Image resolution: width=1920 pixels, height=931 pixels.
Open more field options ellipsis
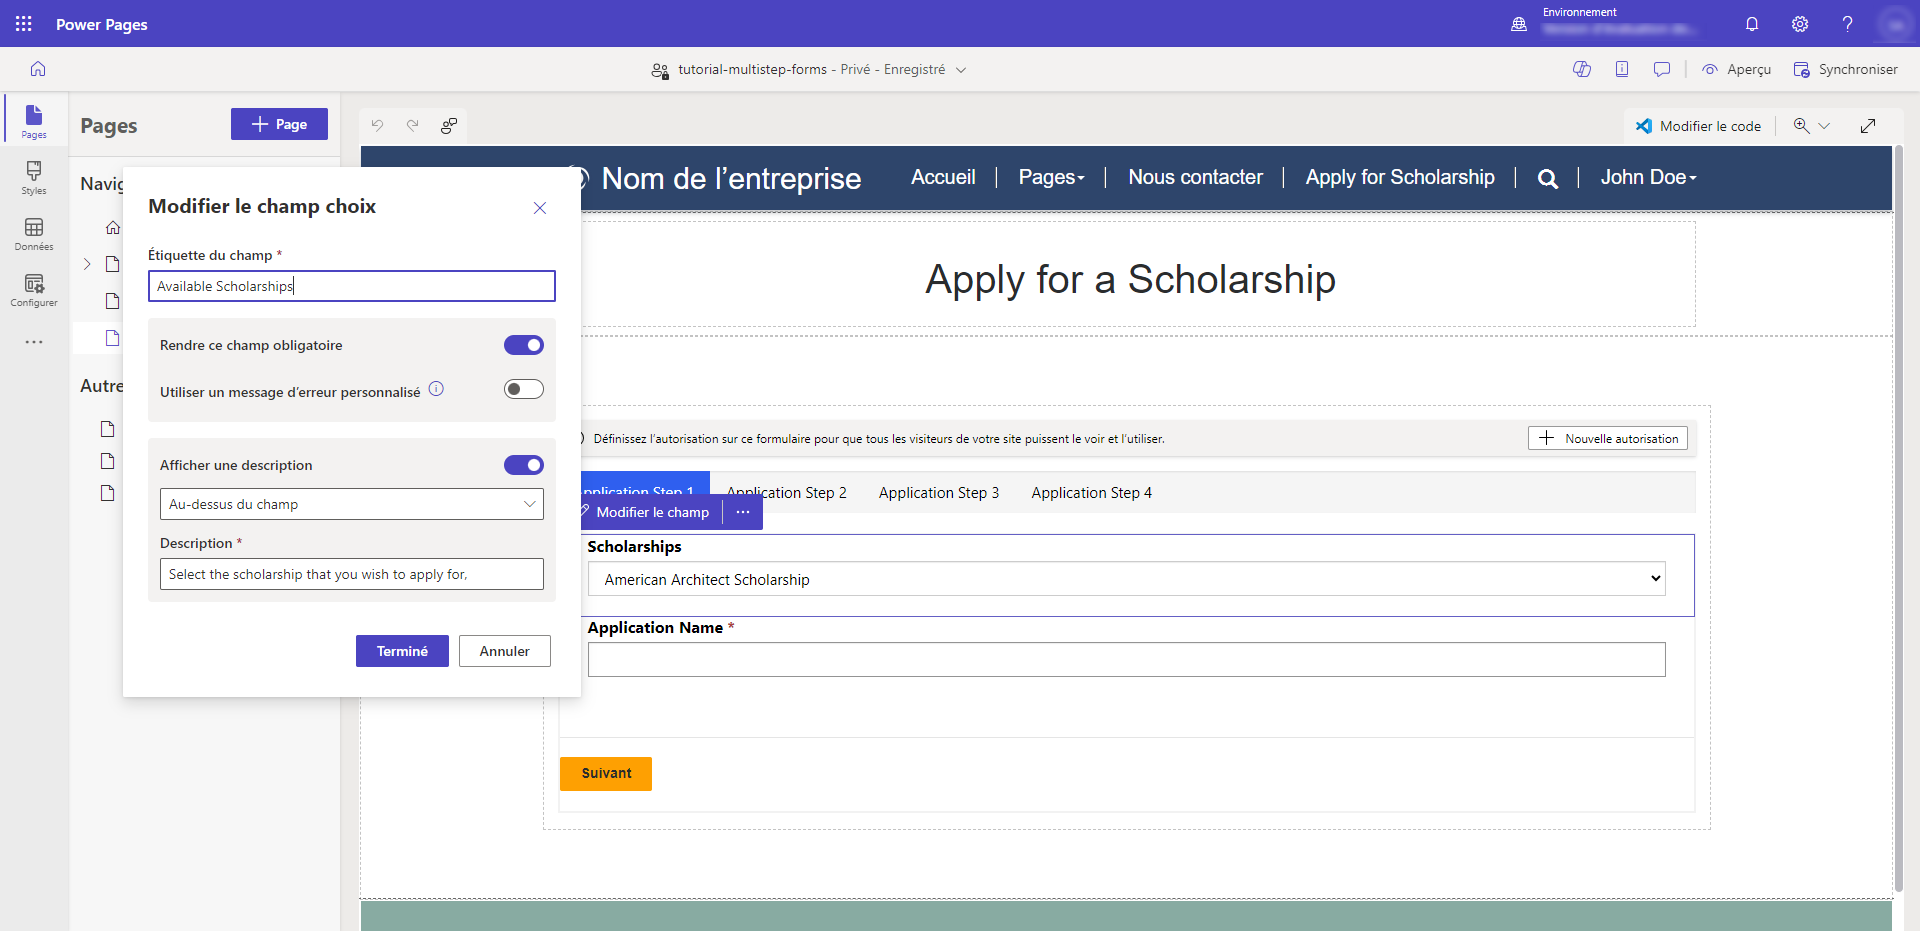coord(743,512)
